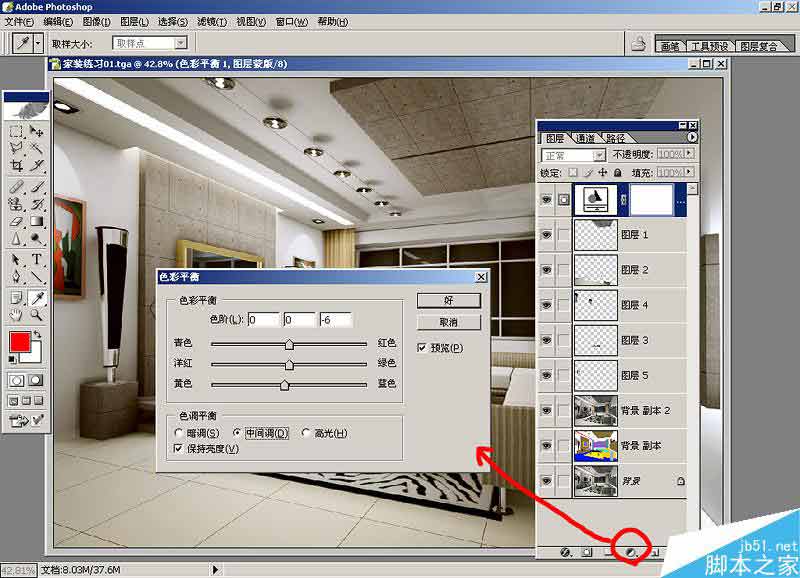Open the 取样大小 dropdown
Screen dimensions: 800x578
[181, 43]
